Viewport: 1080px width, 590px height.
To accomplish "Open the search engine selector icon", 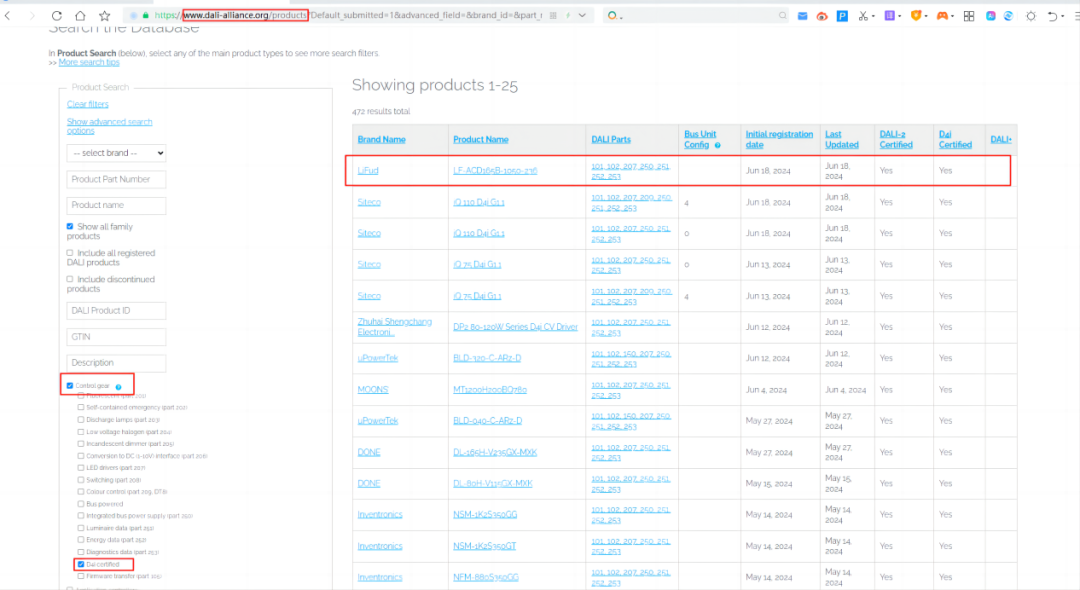I will (x=613, y=15).
